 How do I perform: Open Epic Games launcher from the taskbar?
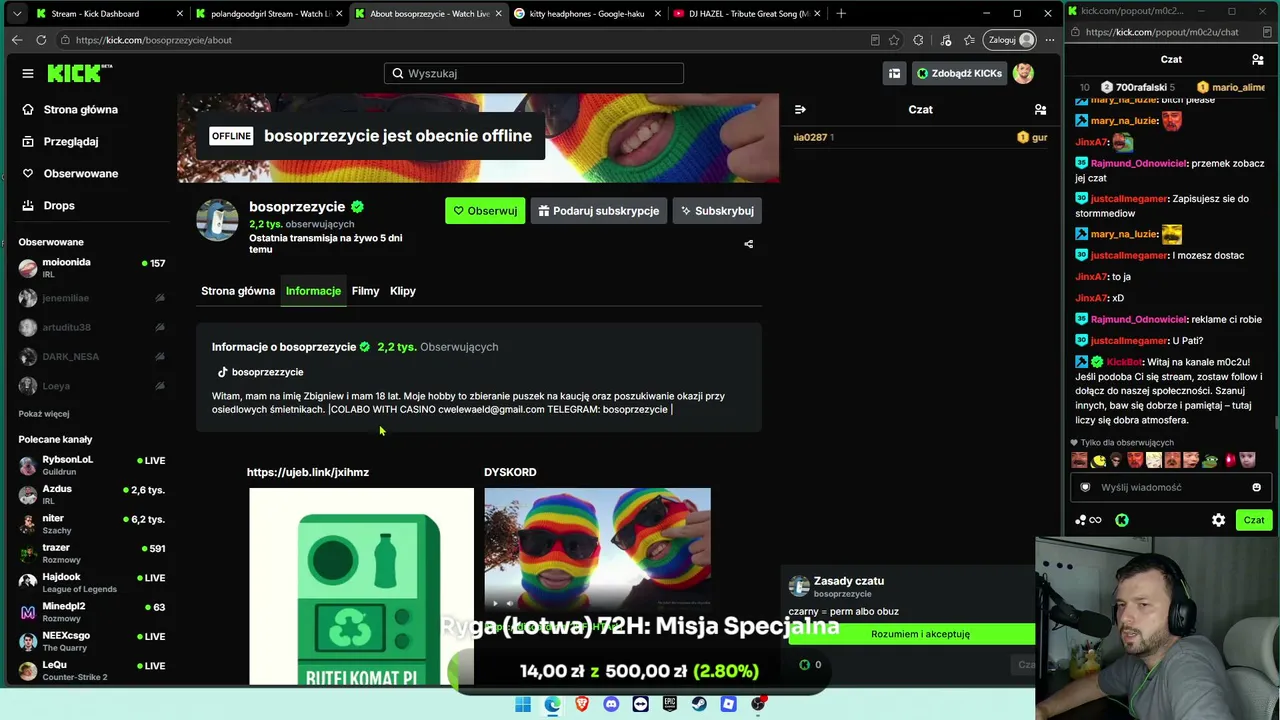click(x=670, y=704)
